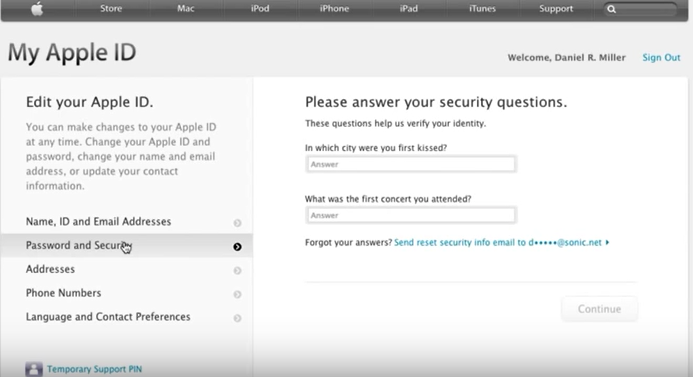The width and height of the screenshot is (693, 377).
Task: Click arrow icon beside Language and Contact Preferences
Action: click(x=237, y=318)
